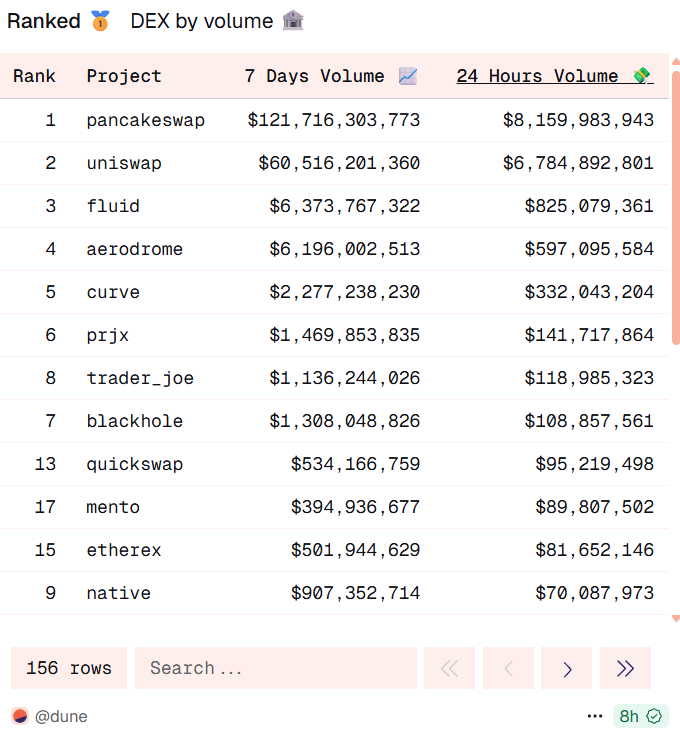The width and height of the screenshot is (680, 737).
Task: Select the aerodrome project cell
Action: pyautogui.click(x=135, y=249)
